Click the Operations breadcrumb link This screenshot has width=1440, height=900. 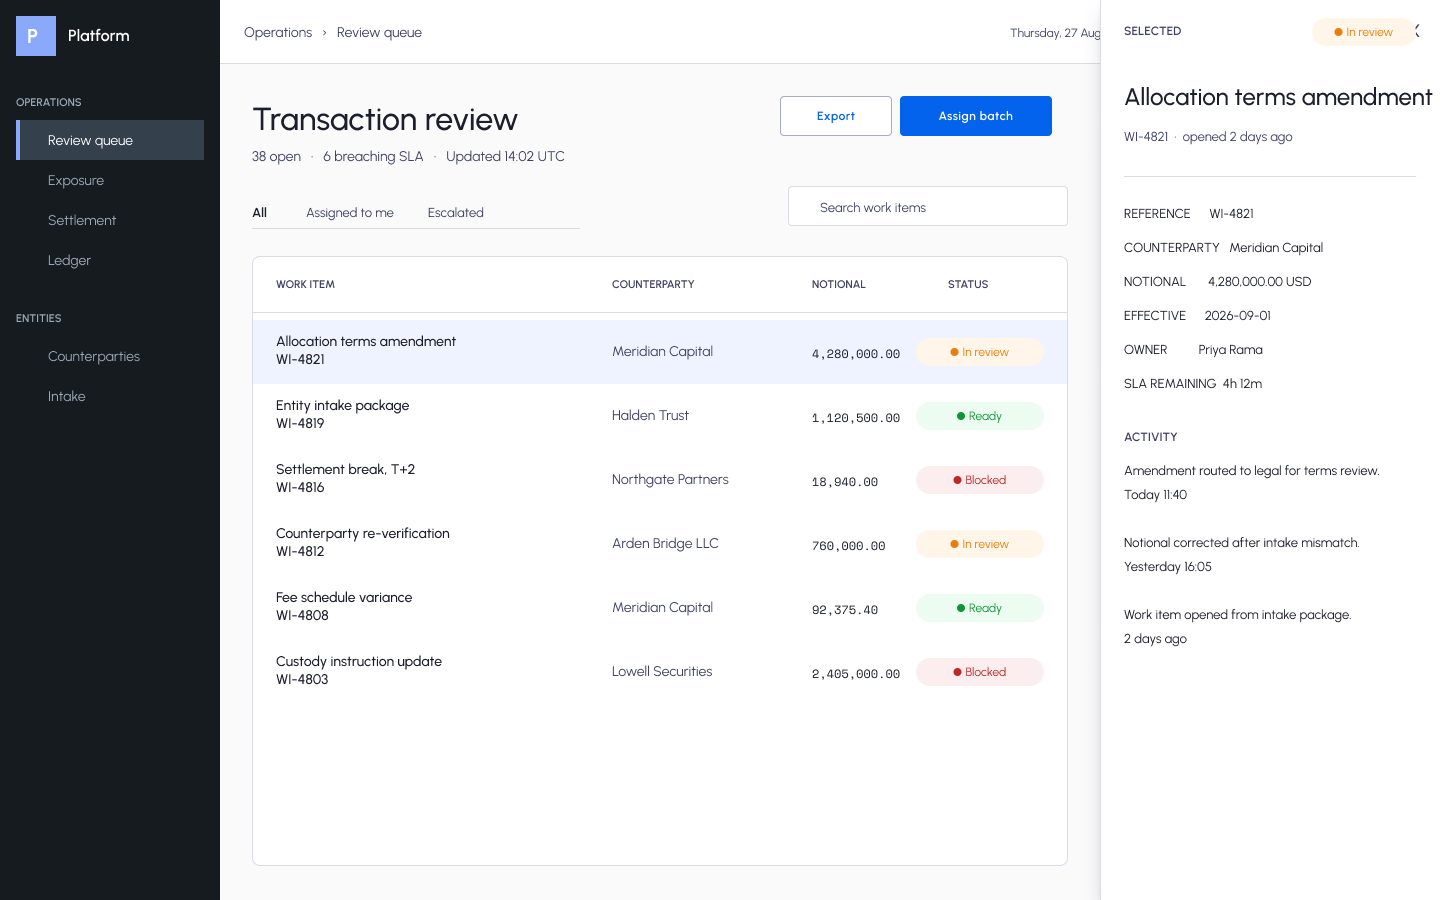pyautogui.click(x=278, y=32)
